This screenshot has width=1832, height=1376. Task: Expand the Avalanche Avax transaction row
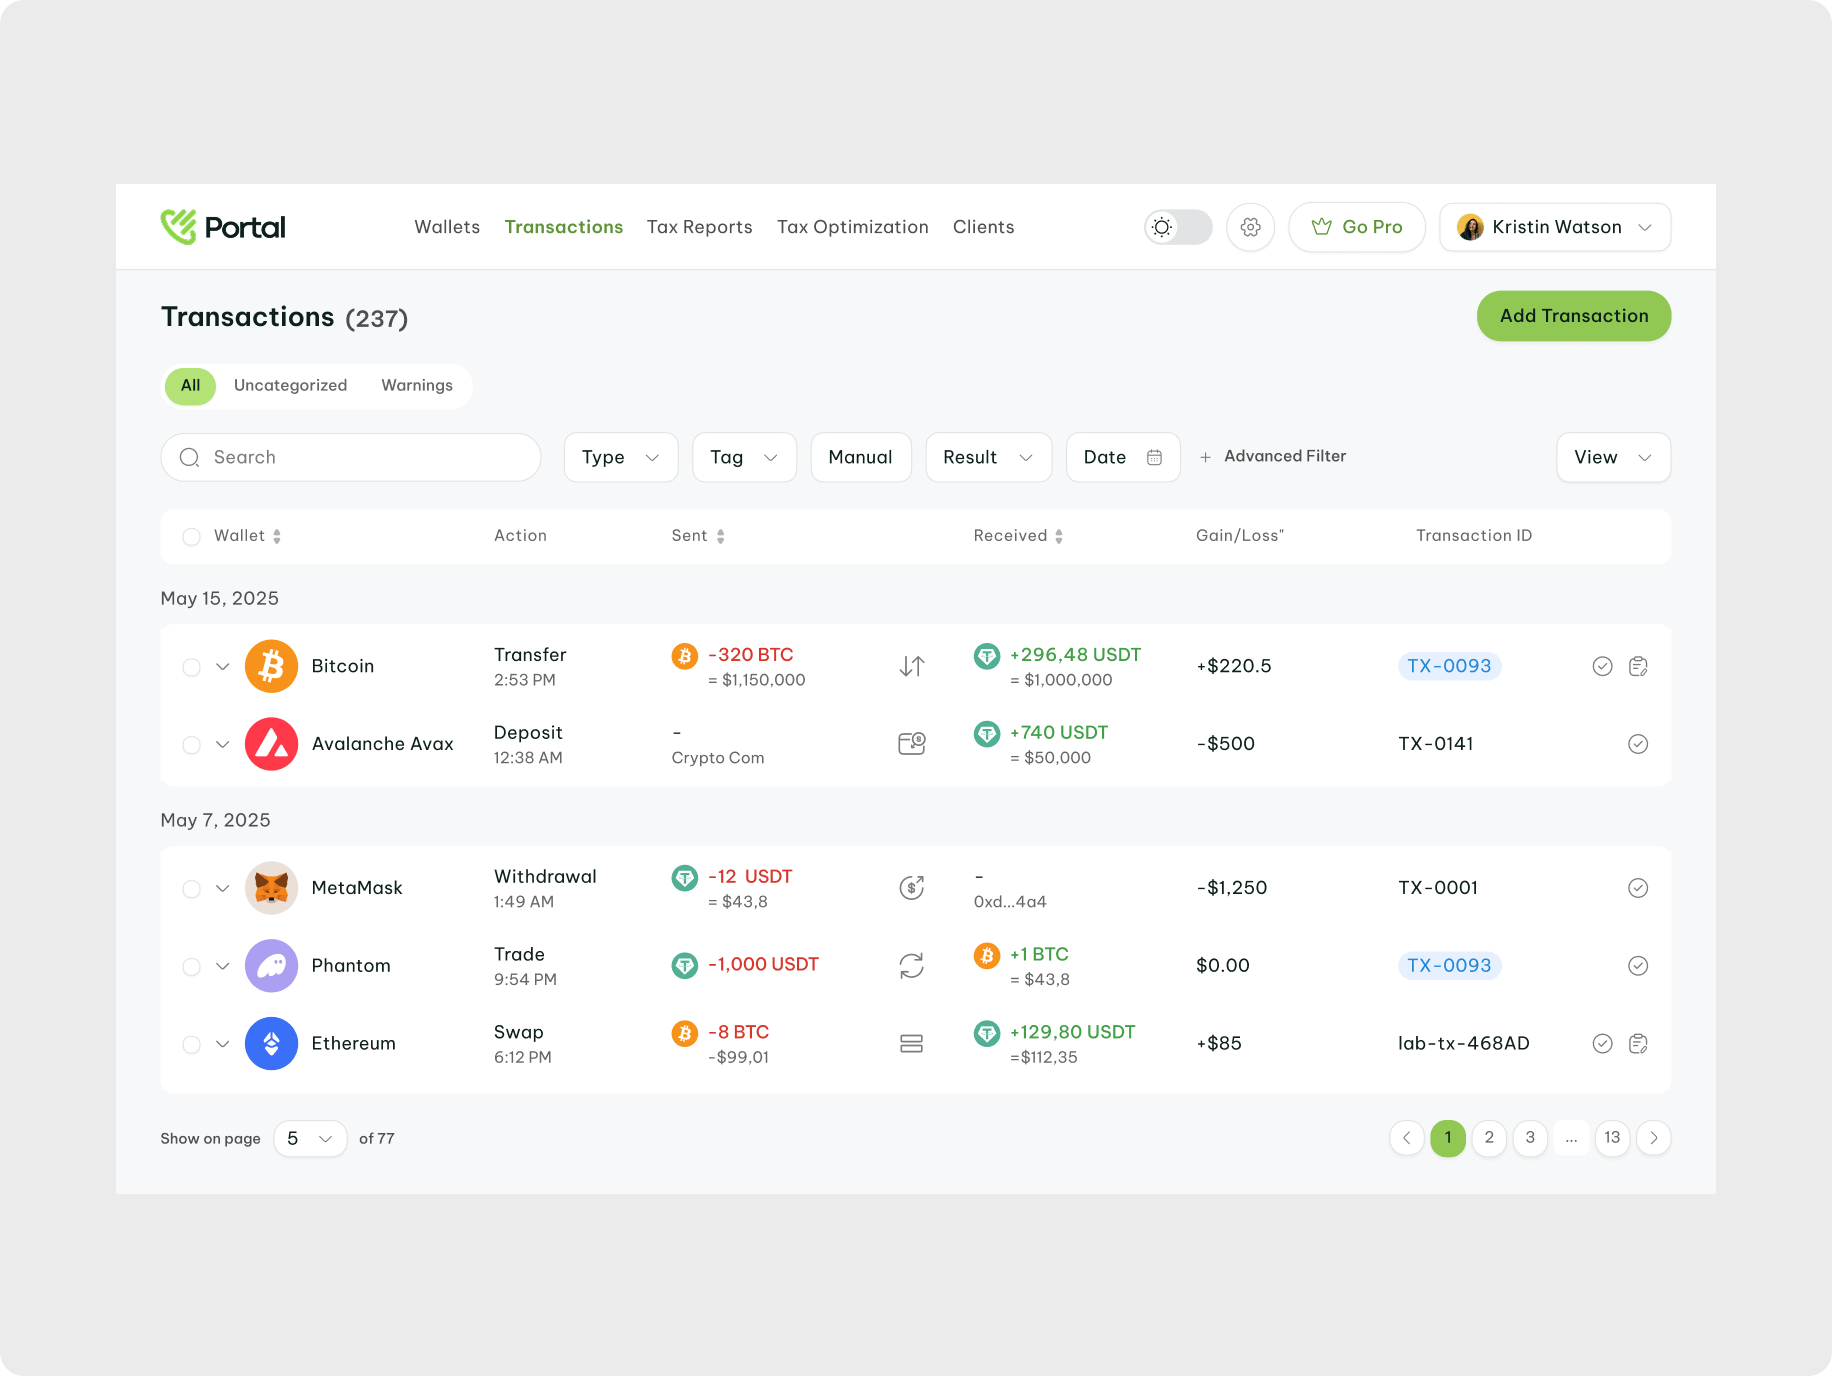(222, 744)
